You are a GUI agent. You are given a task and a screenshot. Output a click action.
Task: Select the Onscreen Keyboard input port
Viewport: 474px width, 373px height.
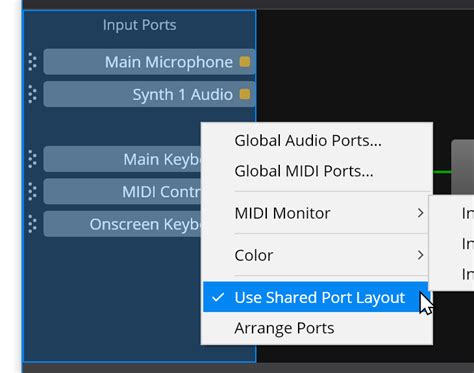pyautogui.click(x=122, y=224)
